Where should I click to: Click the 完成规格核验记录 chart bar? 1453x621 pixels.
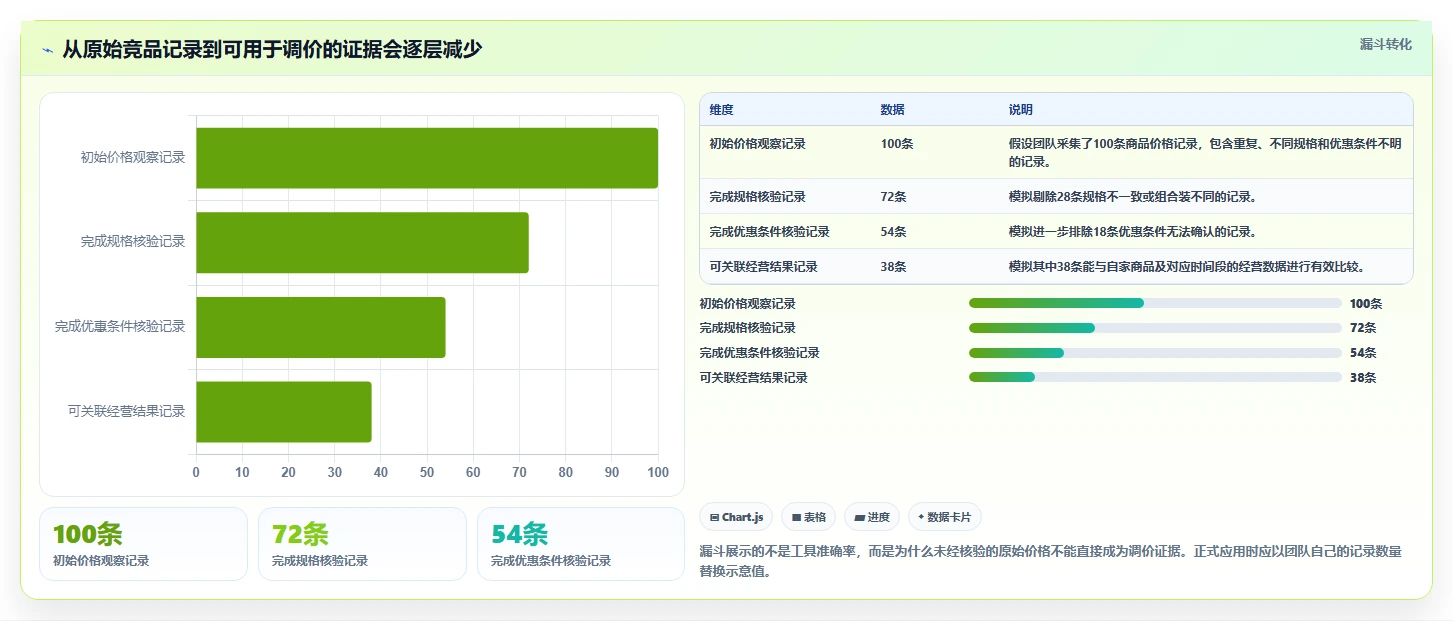click(x=362, y=242)
